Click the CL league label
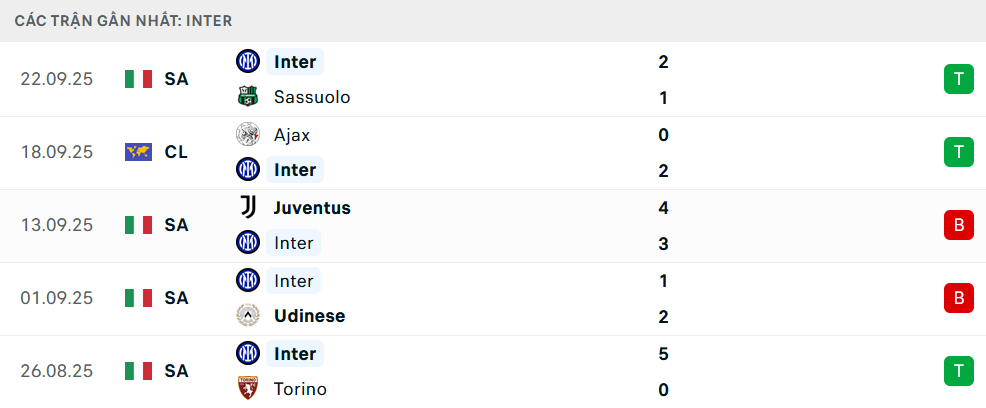Viewport: 986px width, 408px height. (176, 152)
